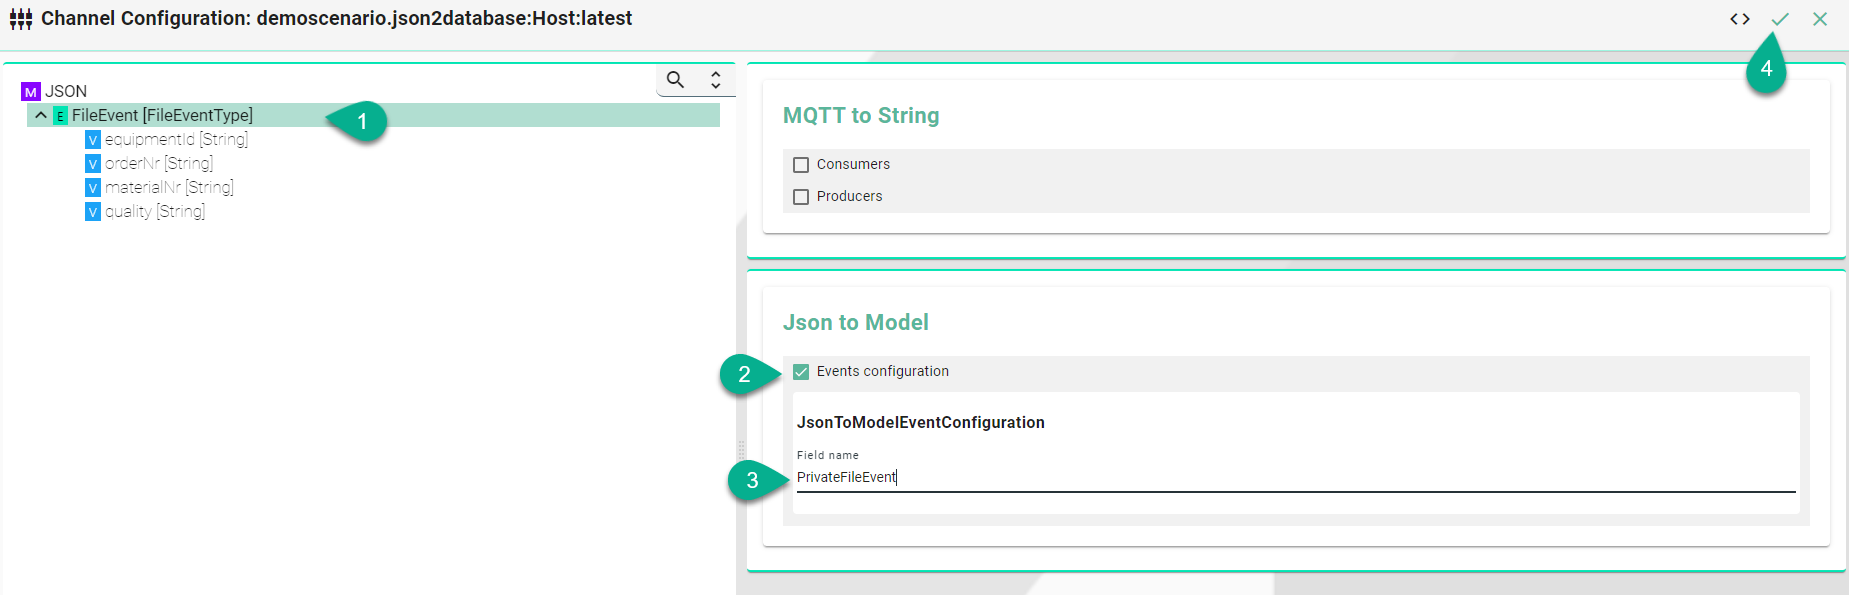Viewport: 1849px width, 595px height.
Task: Select the JSON root model node
Action: pos(66,91)
